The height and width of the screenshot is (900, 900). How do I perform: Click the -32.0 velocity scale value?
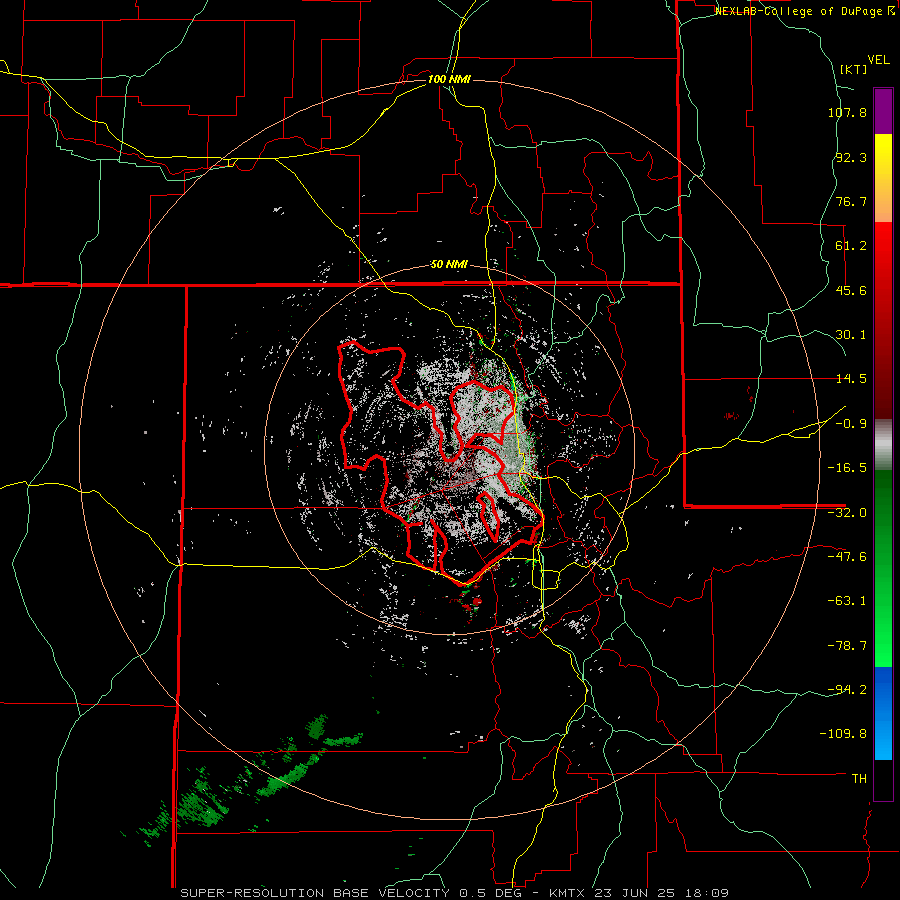[847, 513]
